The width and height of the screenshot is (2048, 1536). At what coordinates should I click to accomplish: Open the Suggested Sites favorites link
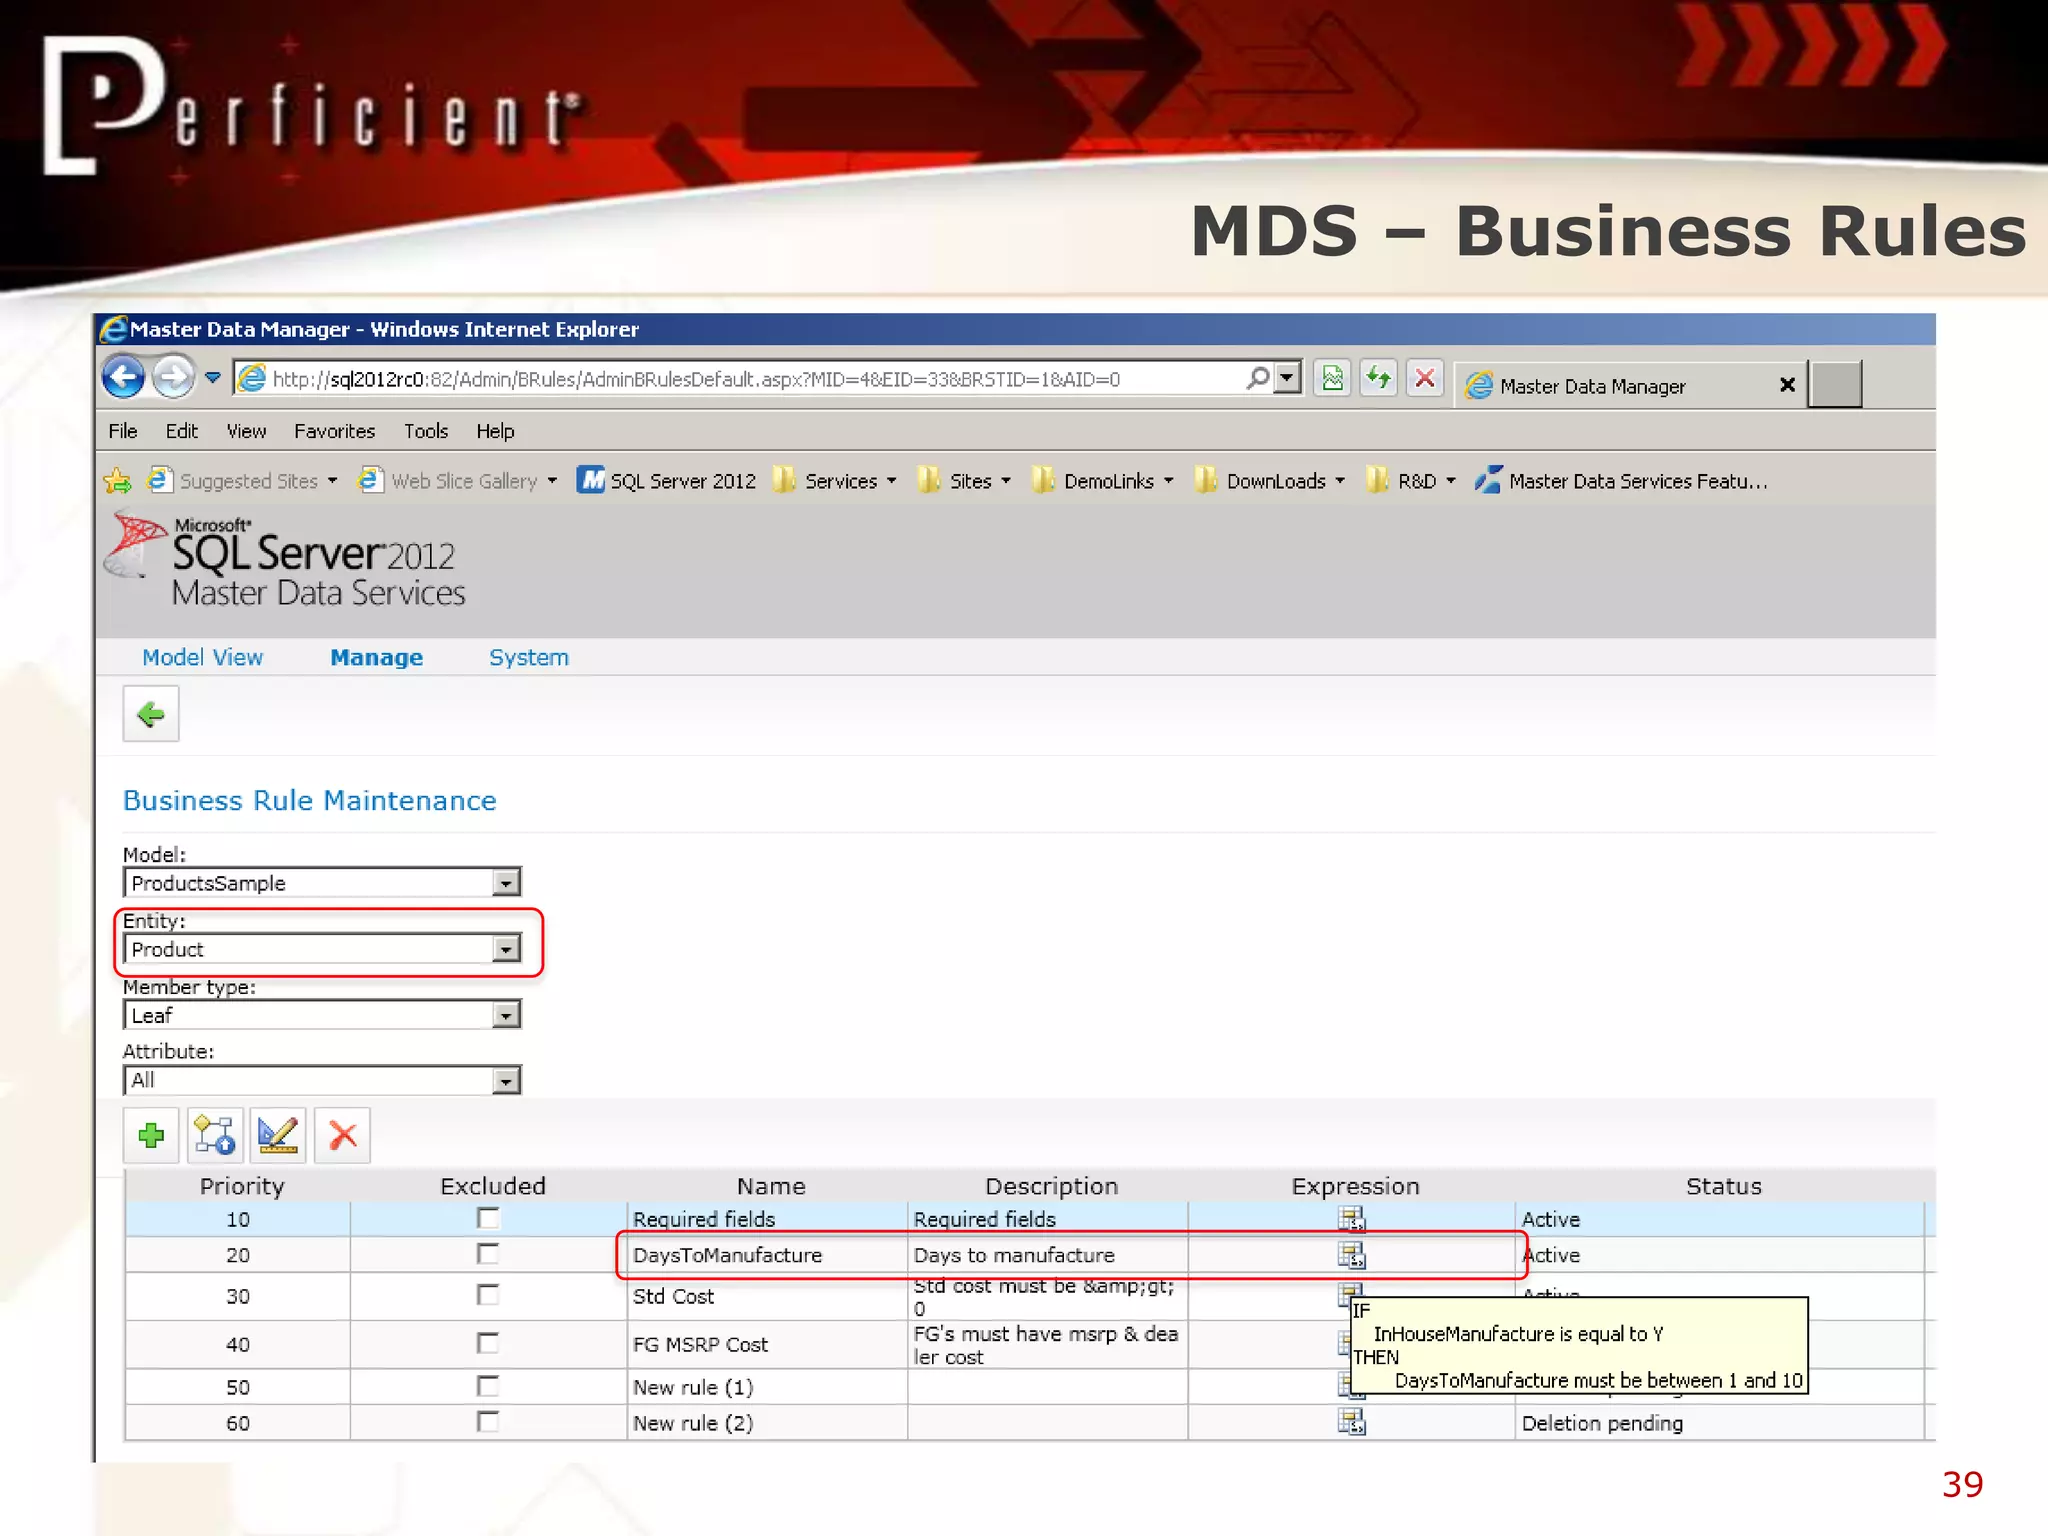pyautogui.click(x=243, y=481)
